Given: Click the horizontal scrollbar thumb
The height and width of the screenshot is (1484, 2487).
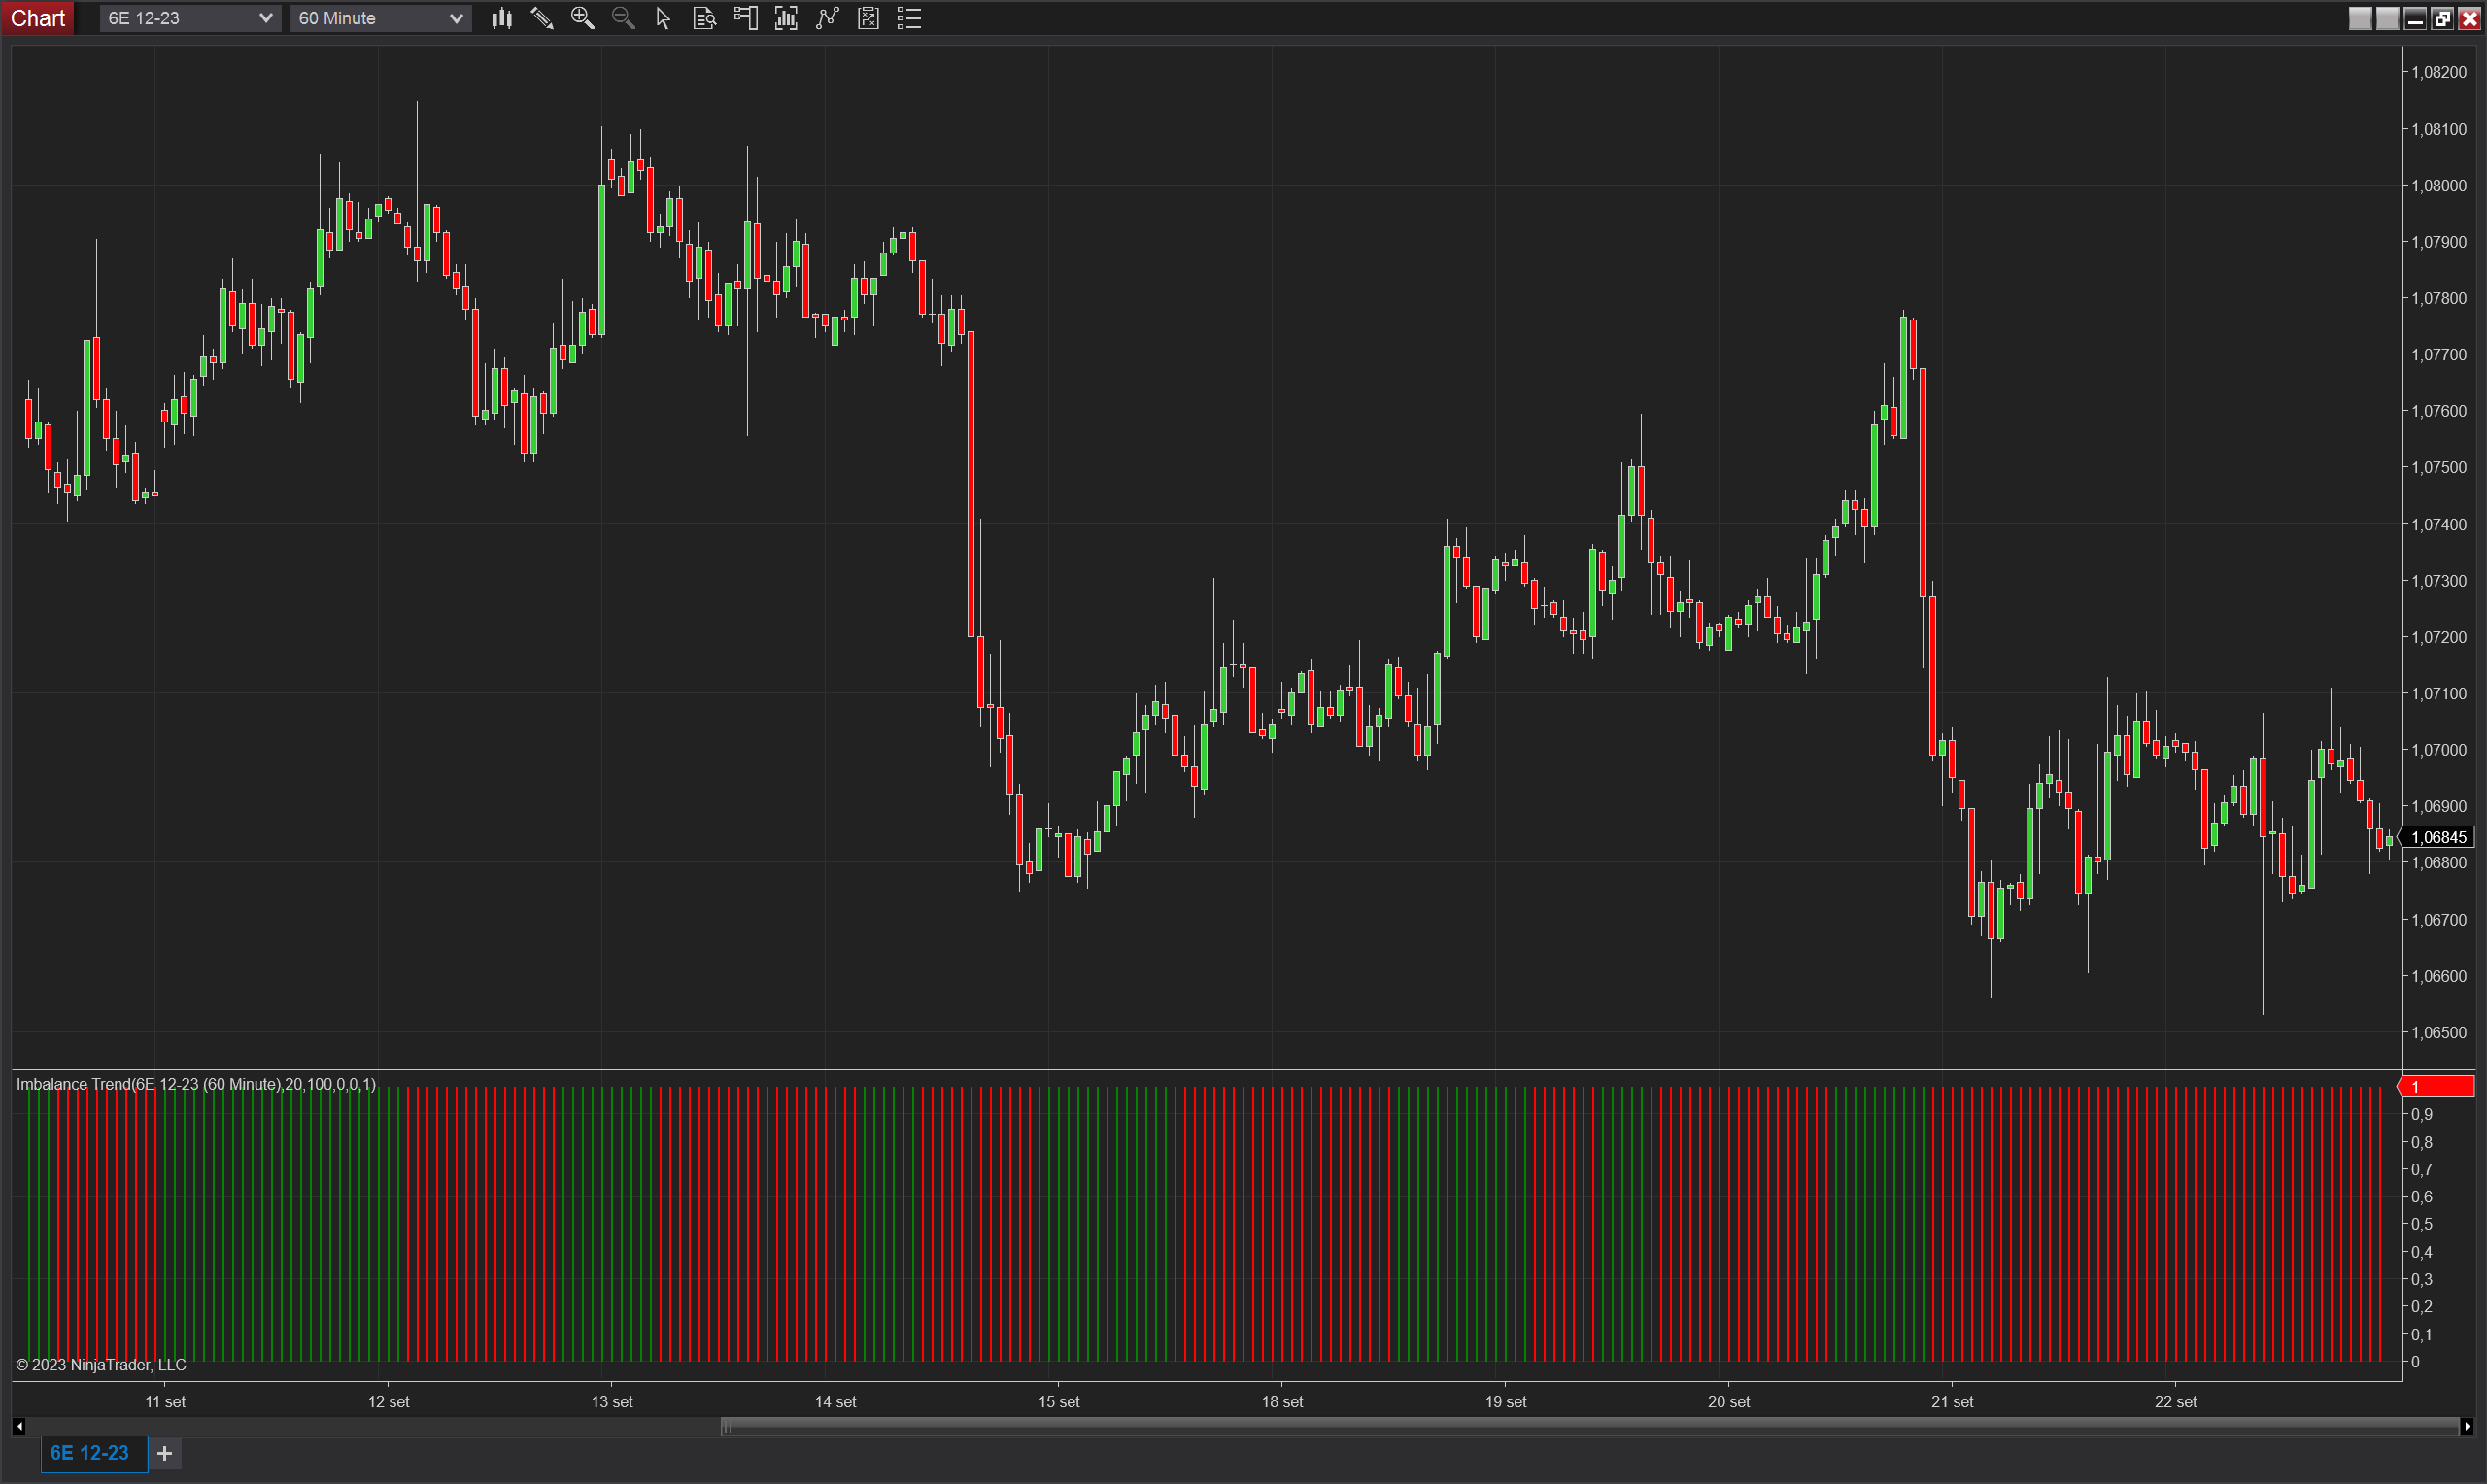Looking at the screenshot, I should pyautogui.click(x=1589, y=1427).
